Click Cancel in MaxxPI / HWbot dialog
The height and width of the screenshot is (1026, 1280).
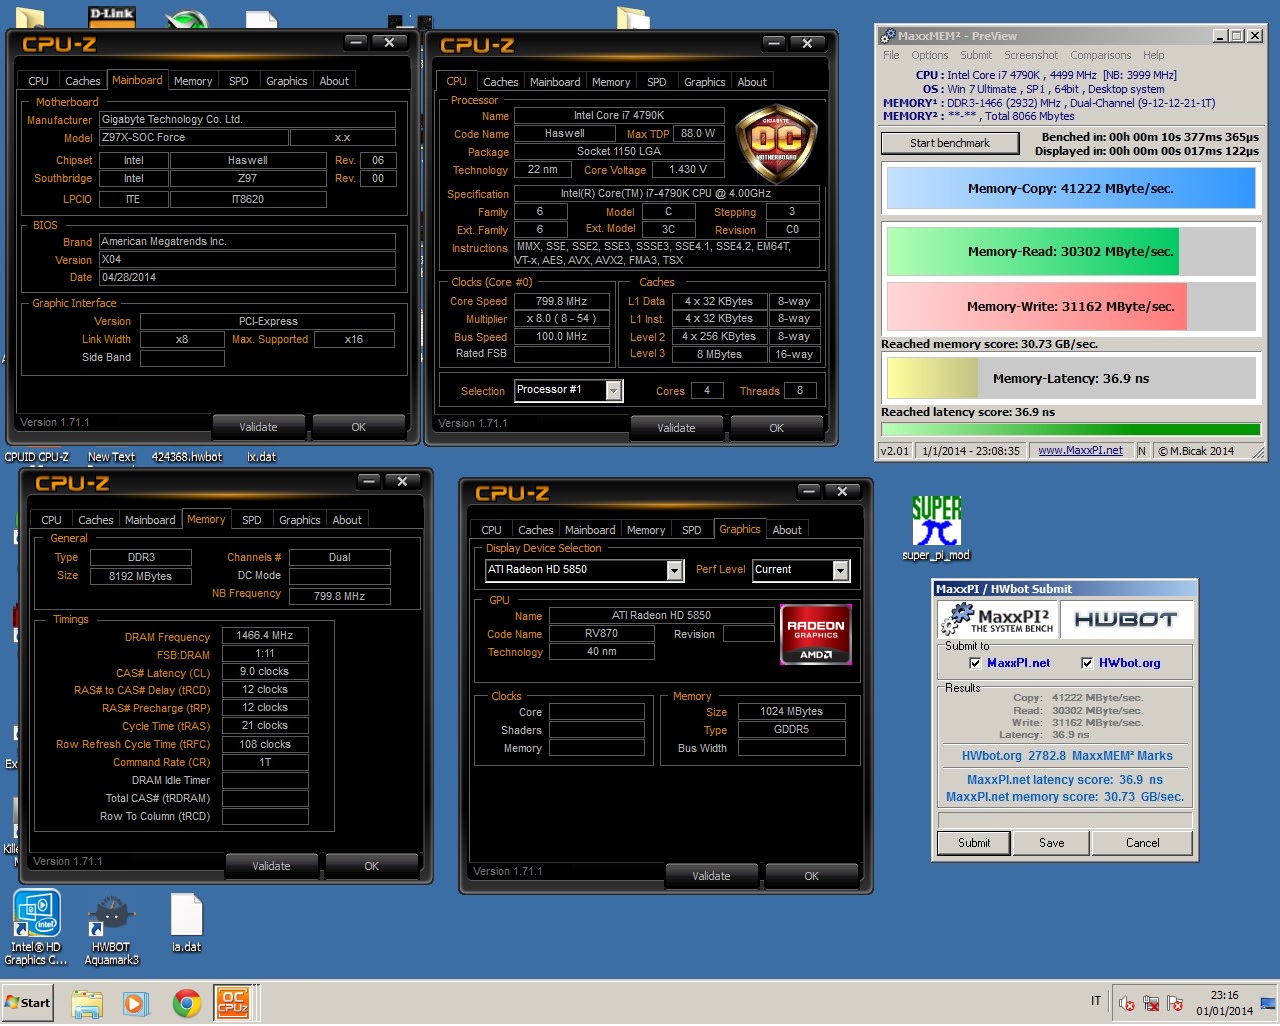1143,843
